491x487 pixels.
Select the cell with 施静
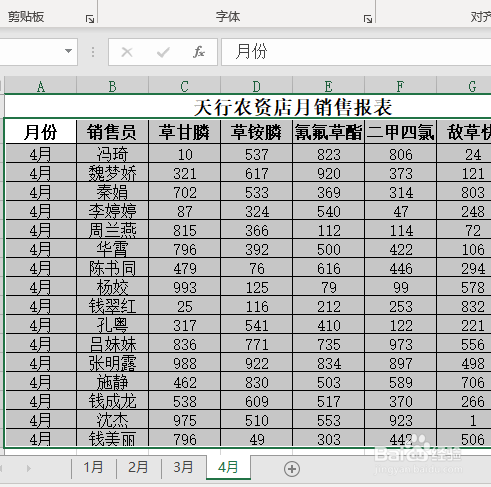click(113, 382)
